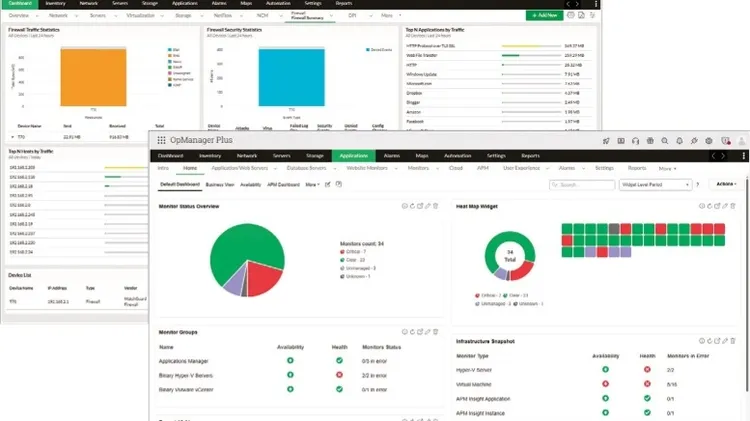Click the Search input field
The image size is (750, 421).
583,185
